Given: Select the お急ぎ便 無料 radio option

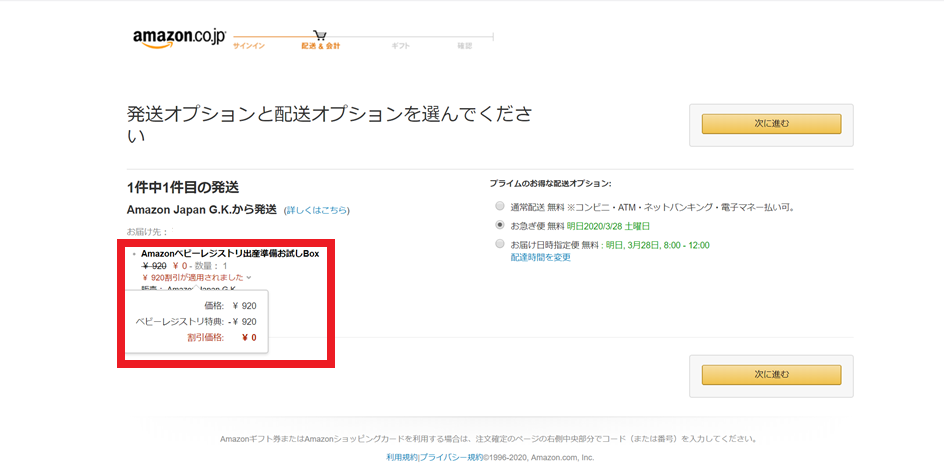Looking at the screenshot, I should click(500, 225).
